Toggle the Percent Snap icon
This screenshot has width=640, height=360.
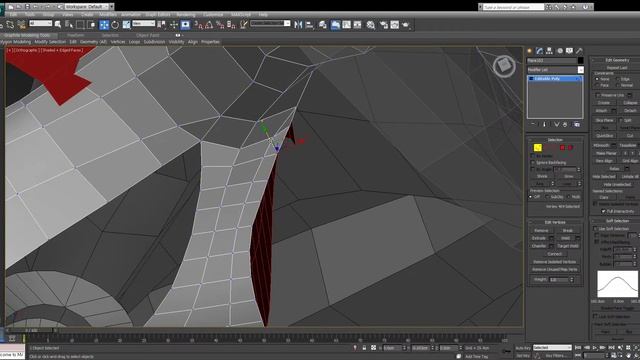point(220,25)
